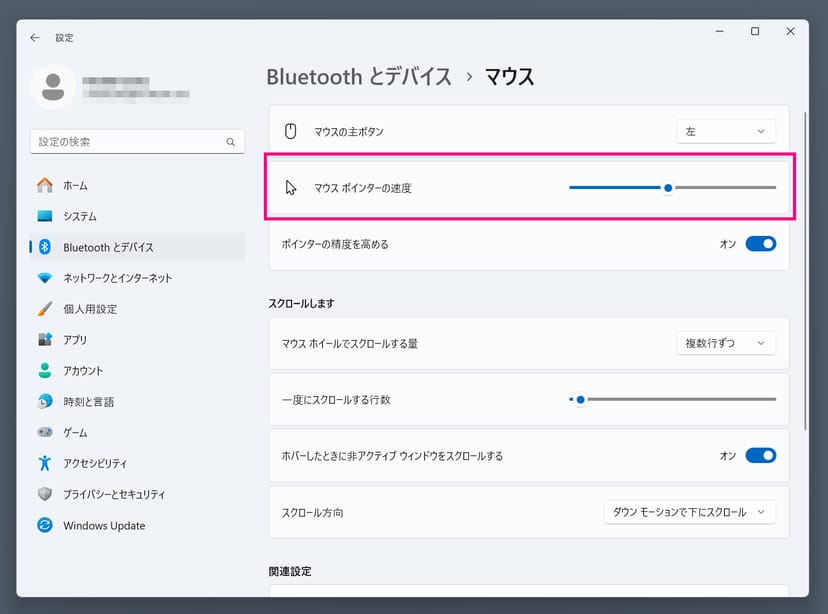The image size is (828, 614).
Task: Click the back arrow icon in the title bar
Action: coord(35,37)
